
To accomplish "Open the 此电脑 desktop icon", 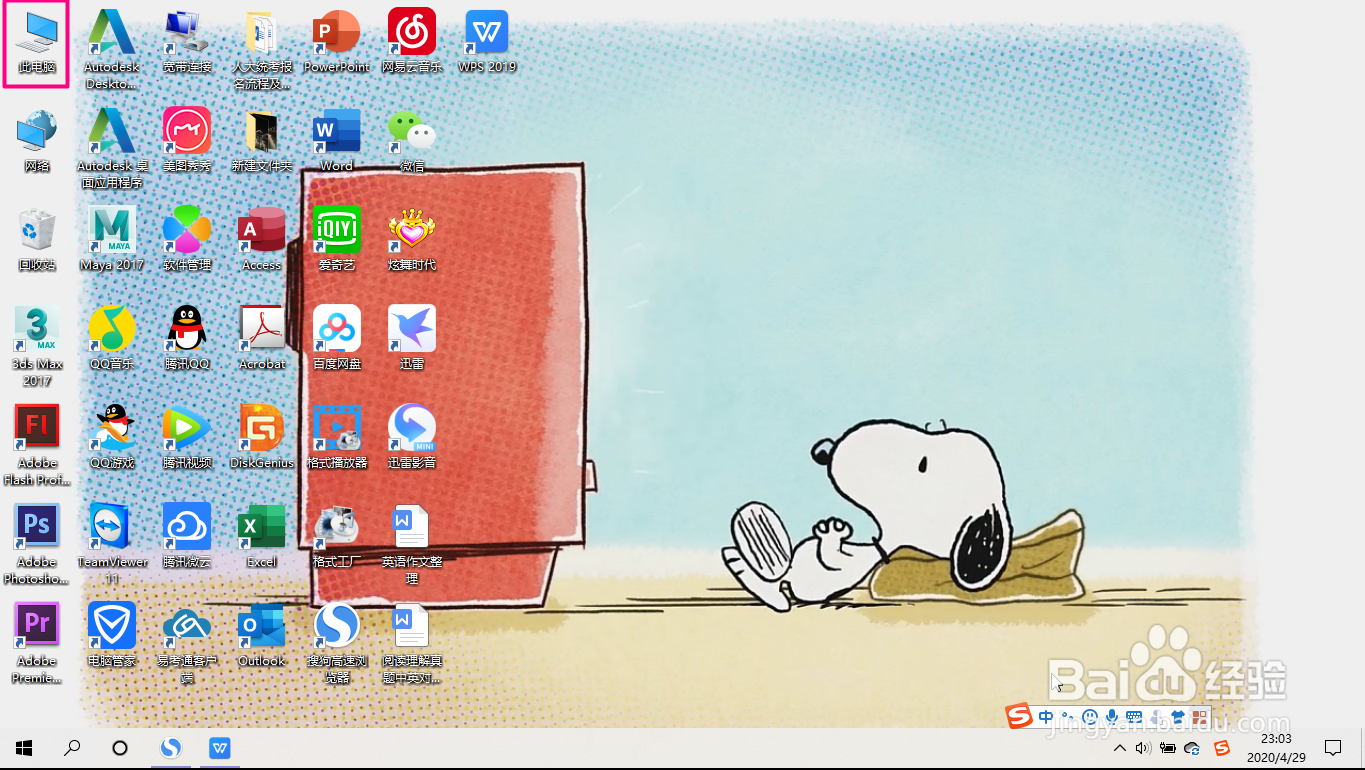I will pyautogui.click(x=36, y=43).
